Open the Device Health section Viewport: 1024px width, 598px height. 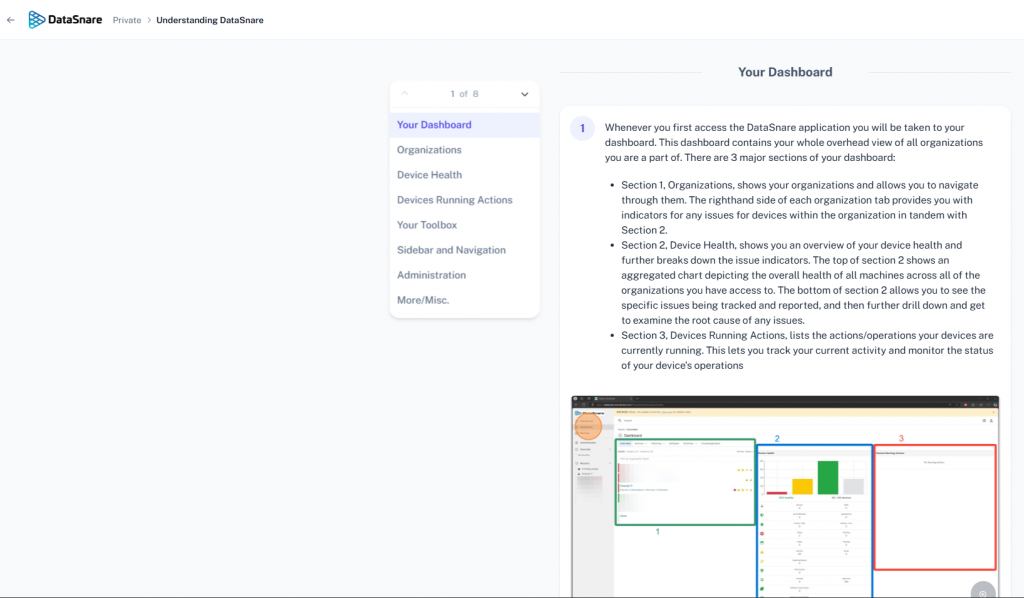(x=464, y=175)
